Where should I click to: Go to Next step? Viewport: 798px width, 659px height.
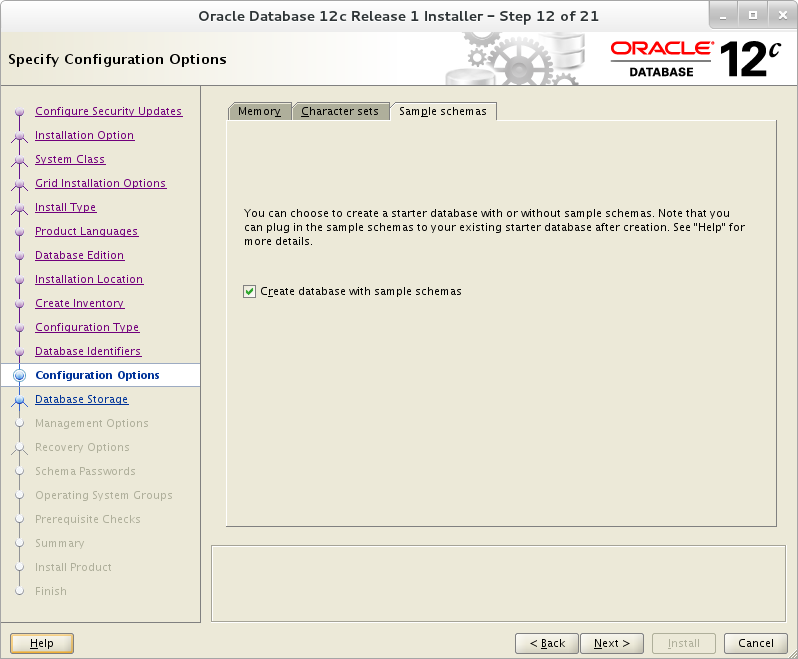pos(612,643)
